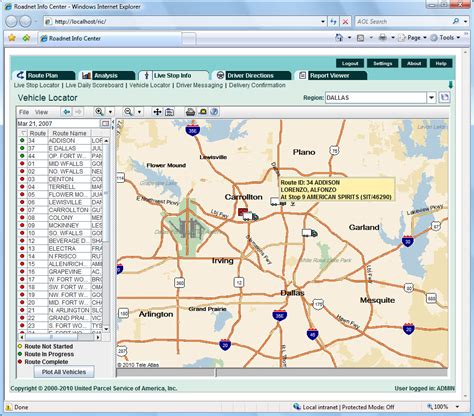
Task: Select route 34 ADDISON row
Action: tap(60, 141)
